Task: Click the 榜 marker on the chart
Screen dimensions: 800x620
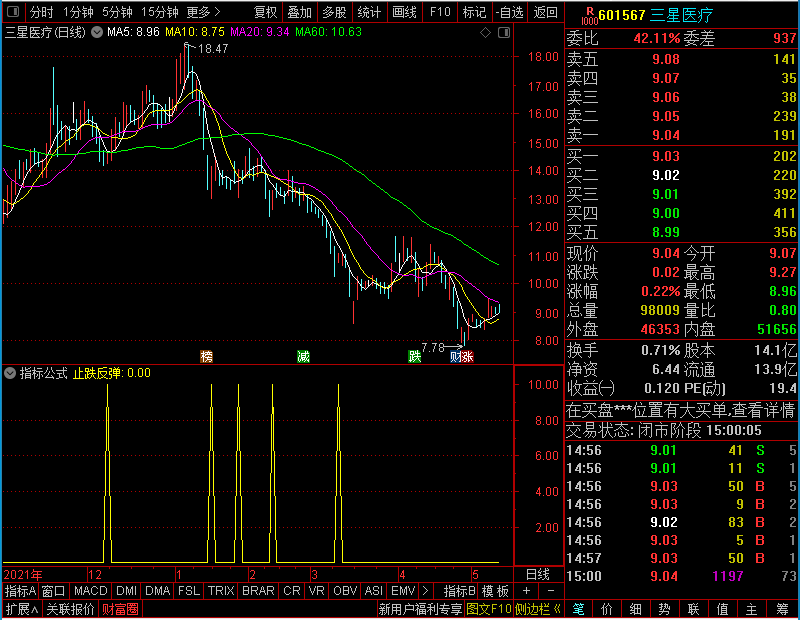Action: [206, 356]
